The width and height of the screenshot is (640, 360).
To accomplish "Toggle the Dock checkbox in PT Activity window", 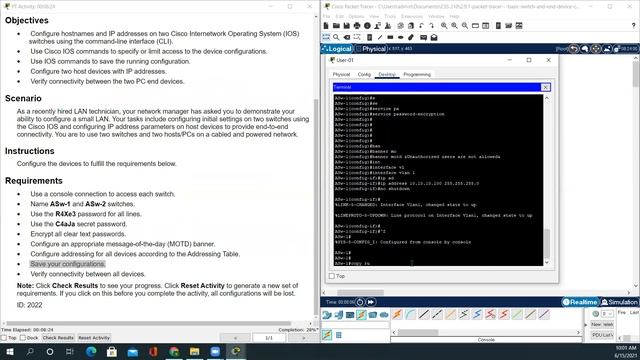I will pos(23,338).
